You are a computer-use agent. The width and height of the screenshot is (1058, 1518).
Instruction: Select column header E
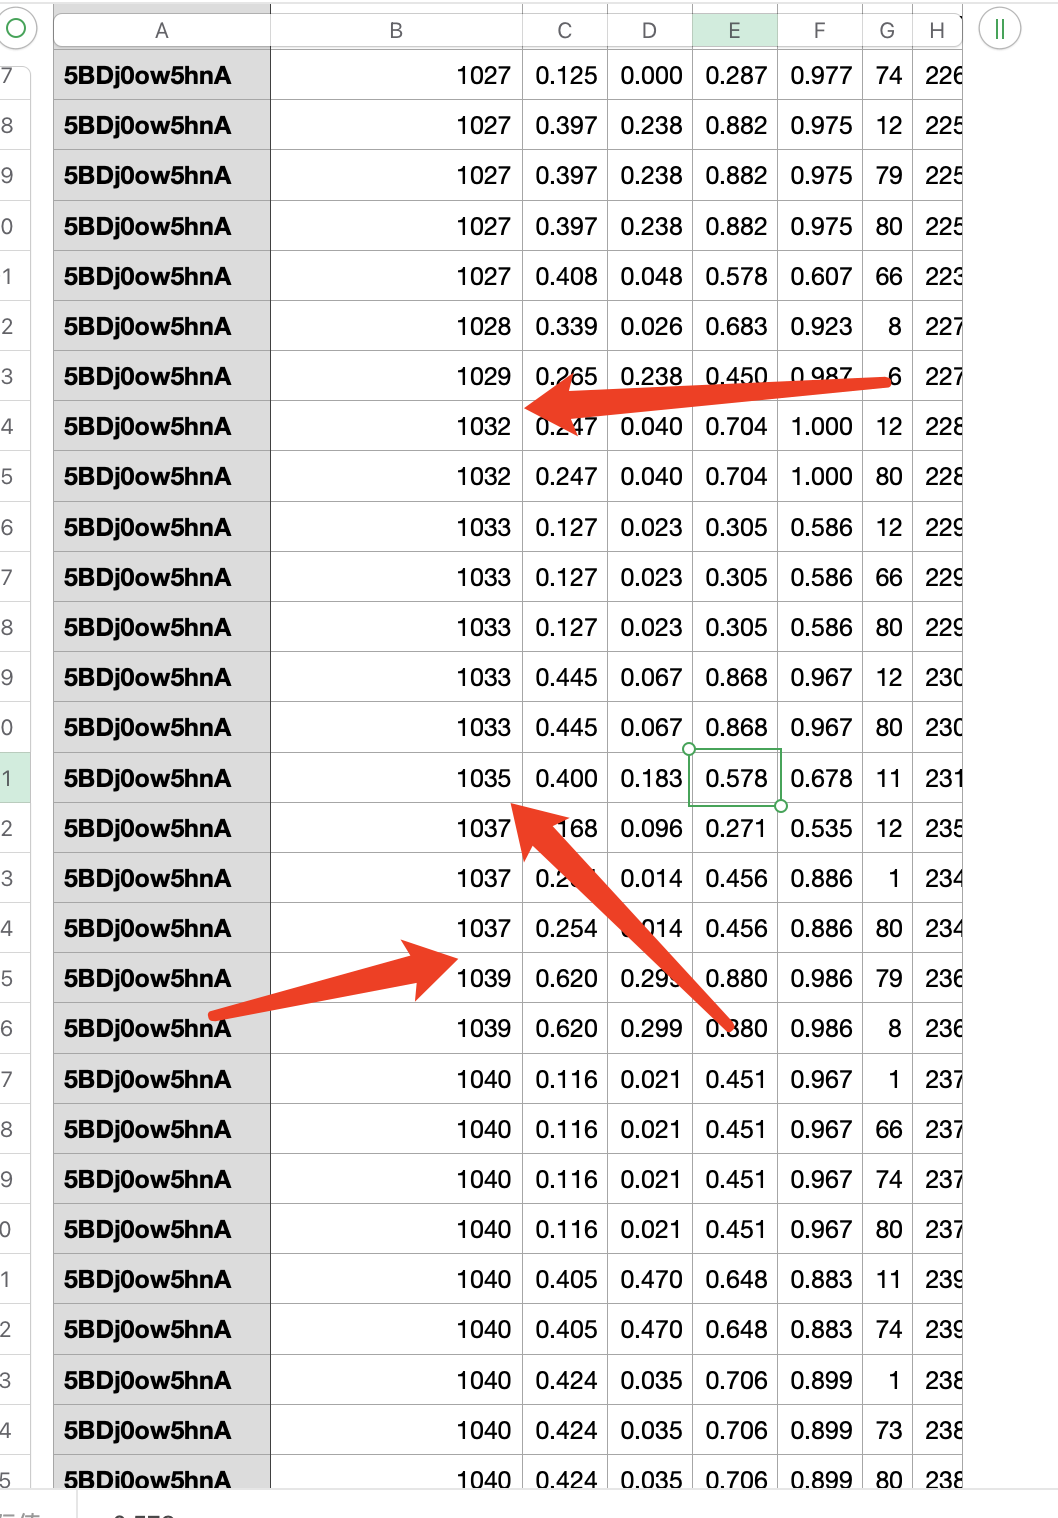point(734,30)
